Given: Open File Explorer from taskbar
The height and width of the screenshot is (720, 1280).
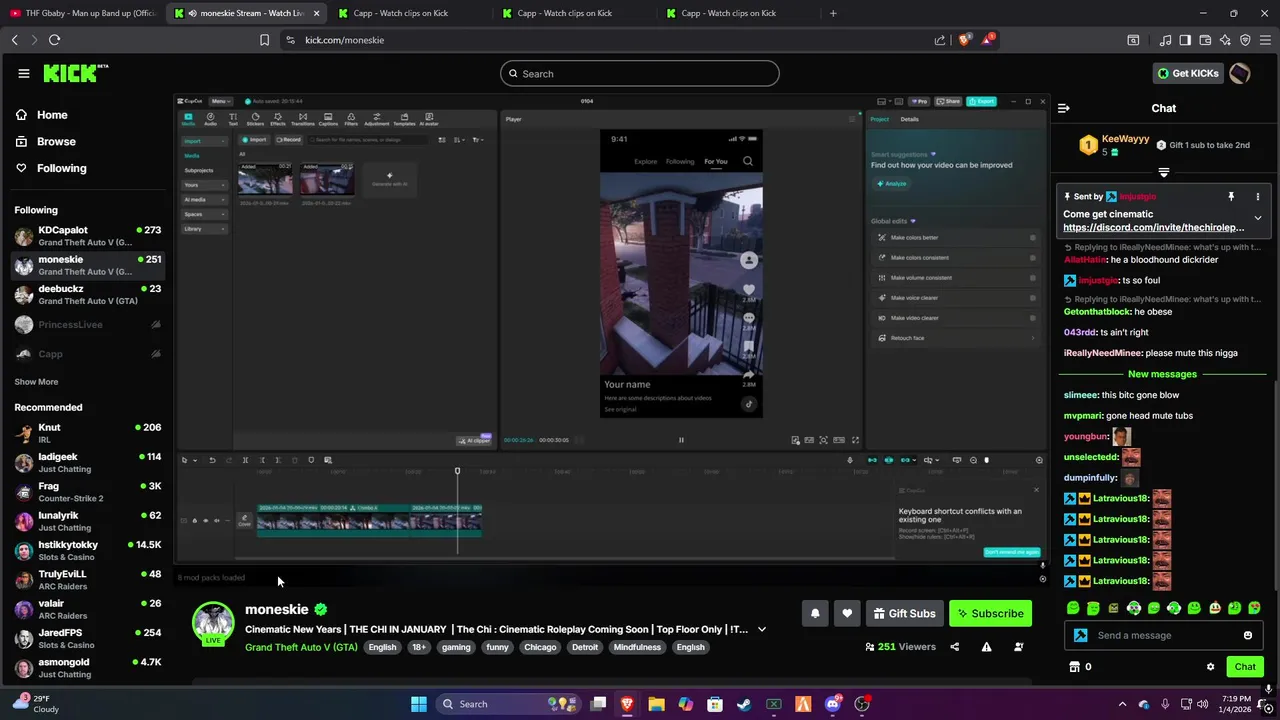Looking at the screenshot, I should pos(656,704).
